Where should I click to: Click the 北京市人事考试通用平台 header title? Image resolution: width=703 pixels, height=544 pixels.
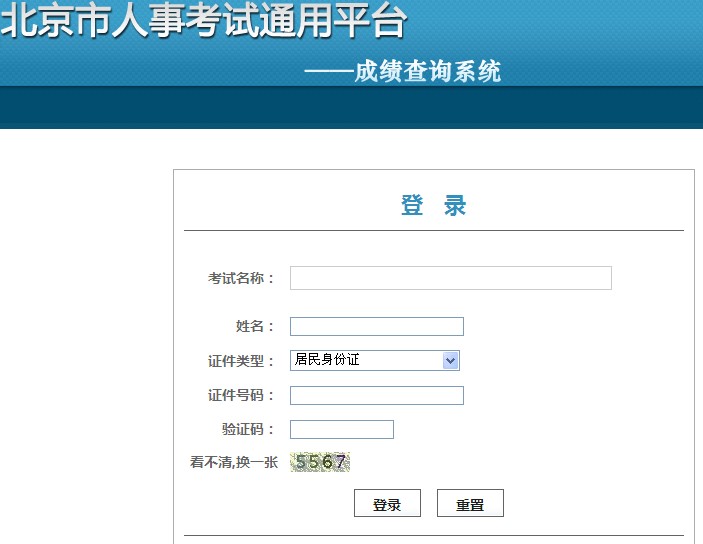coord(204,22)
